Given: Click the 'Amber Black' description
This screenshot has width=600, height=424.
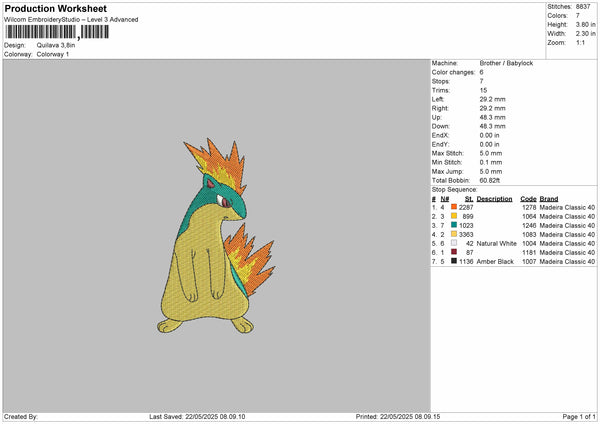Looking at the screenshot, I should pos(495,261).
